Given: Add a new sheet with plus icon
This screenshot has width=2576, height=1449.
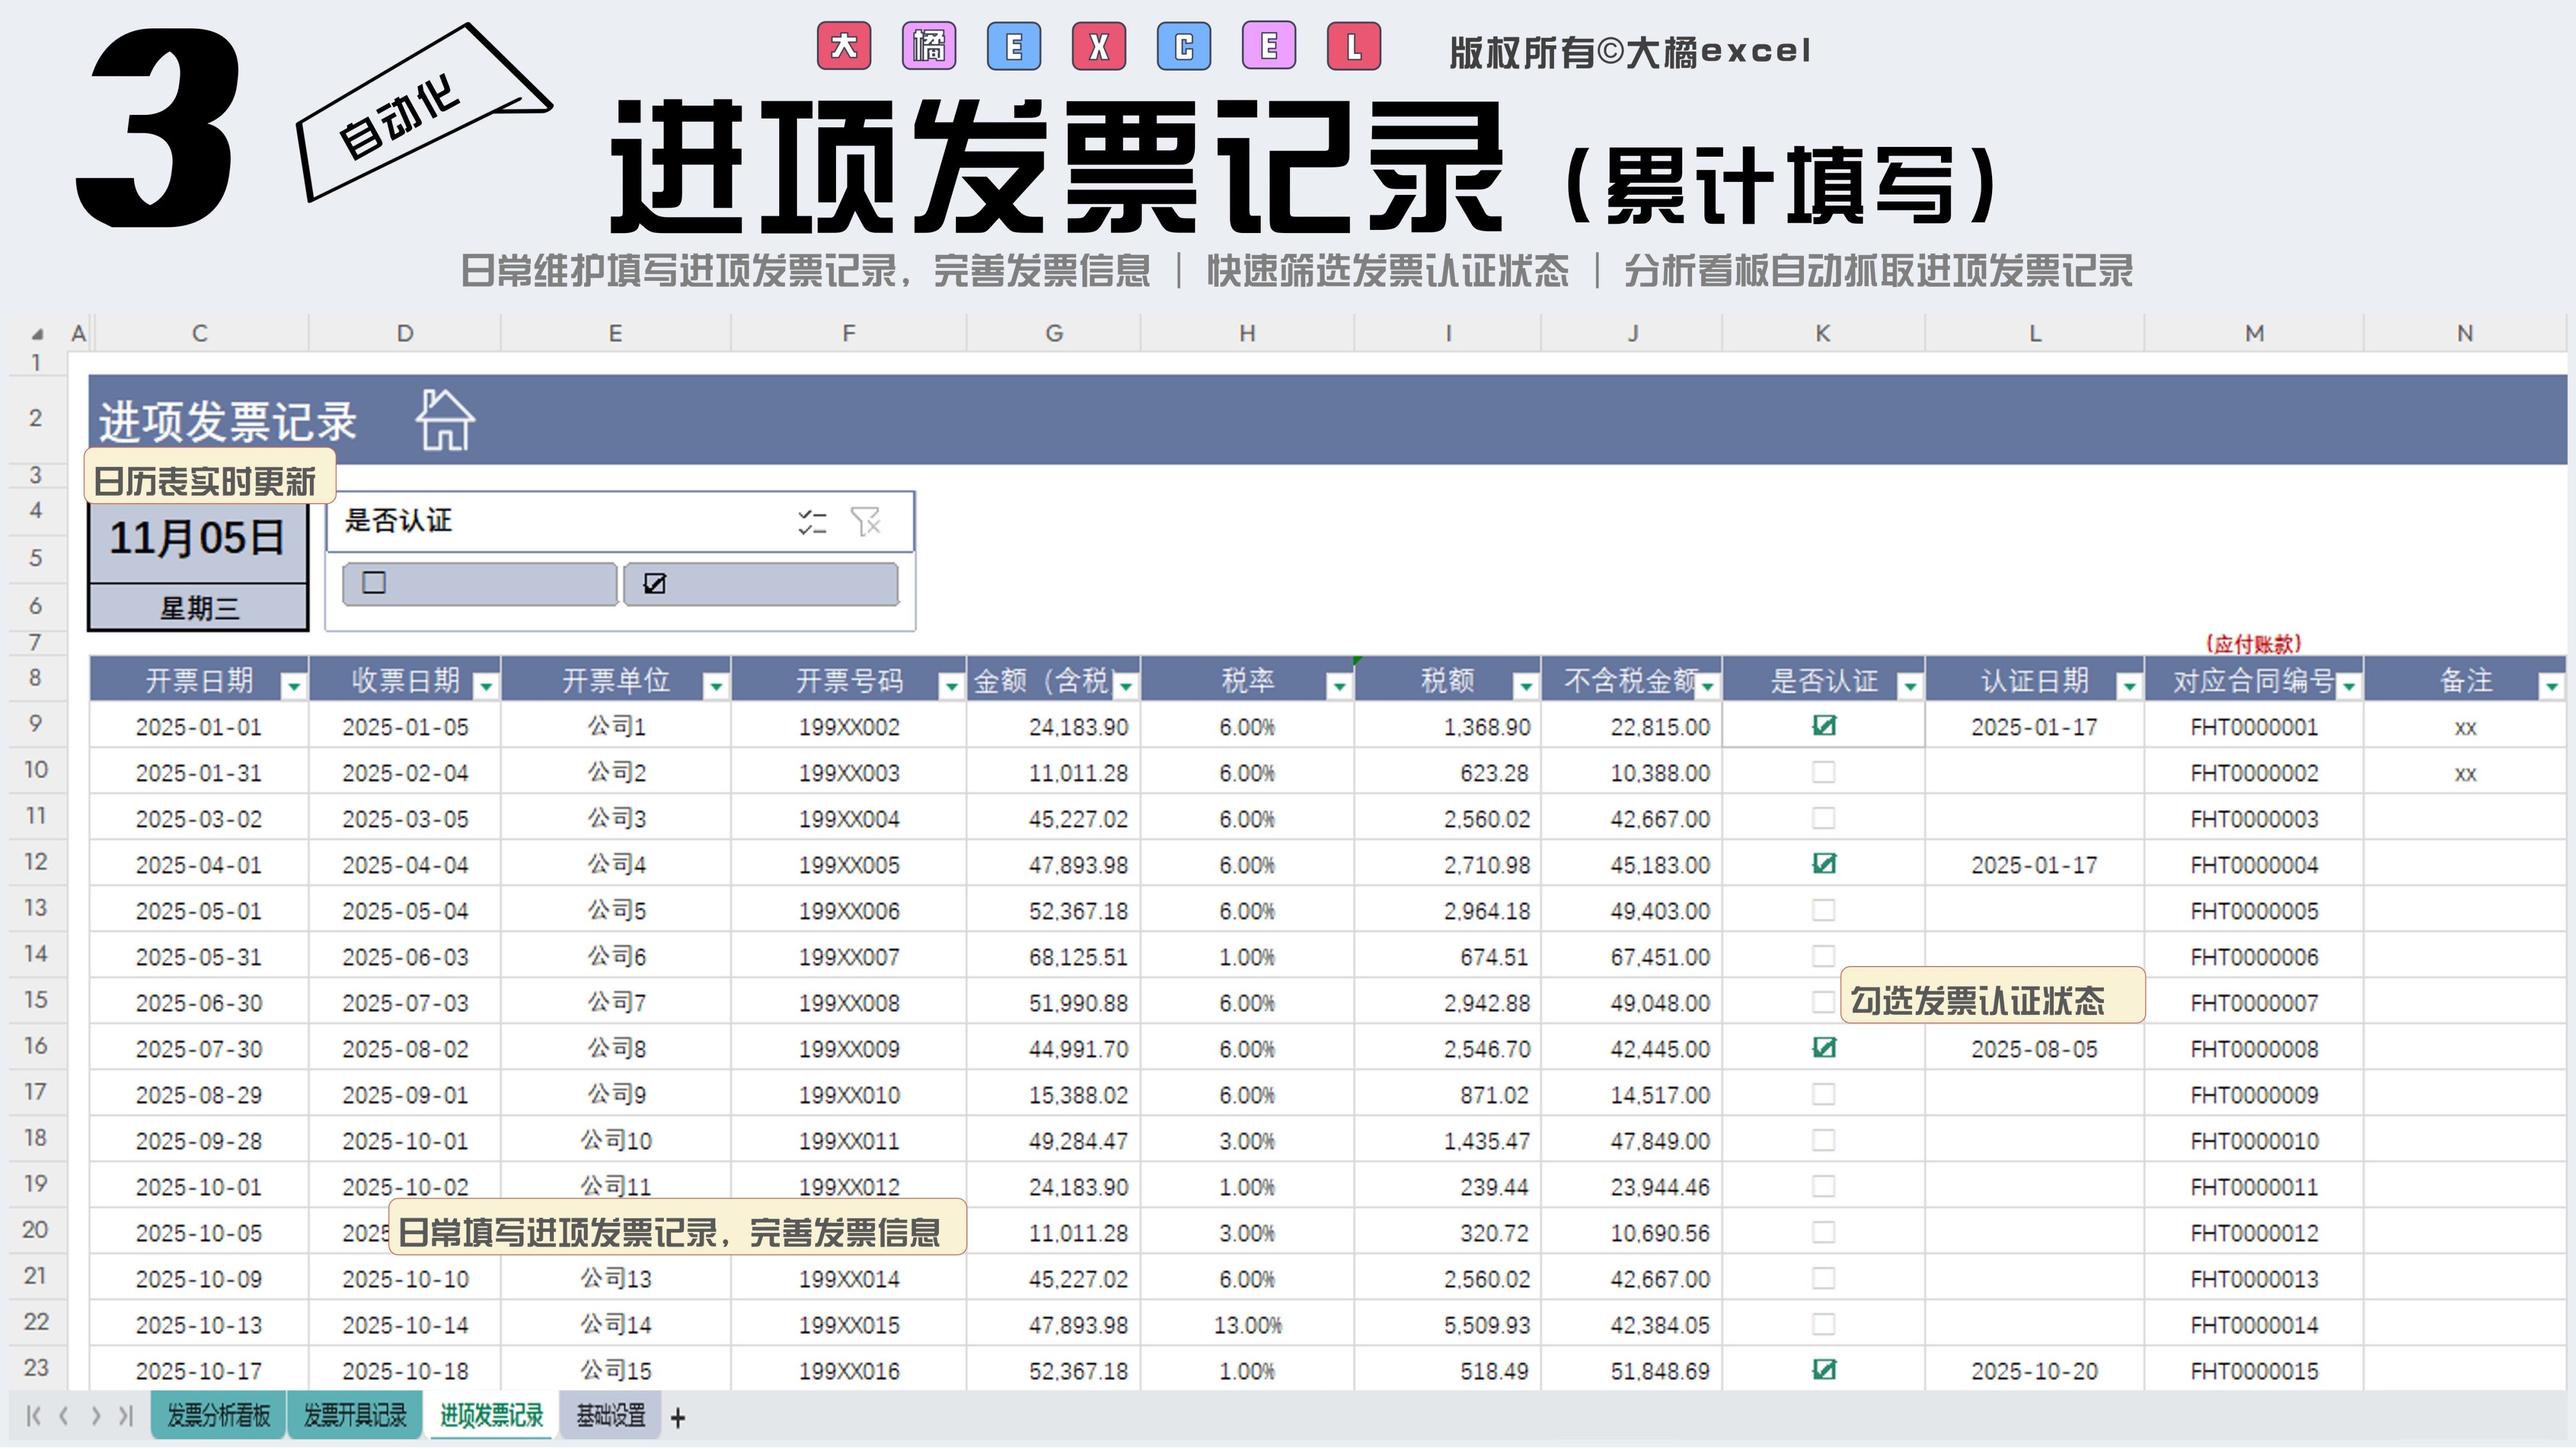Looking at the screenshot, I should (678, 1418).
